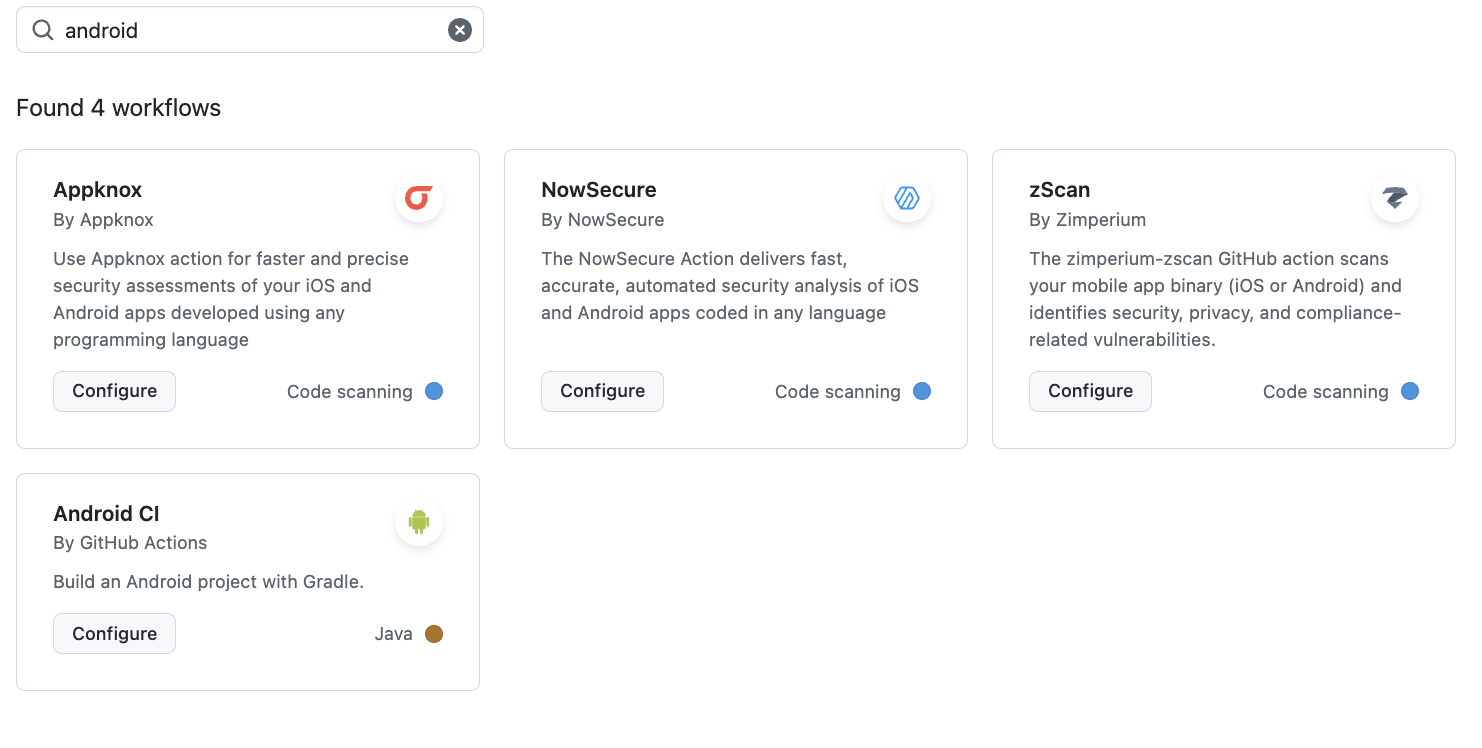Focus the workflow search field

pos(250,30)
